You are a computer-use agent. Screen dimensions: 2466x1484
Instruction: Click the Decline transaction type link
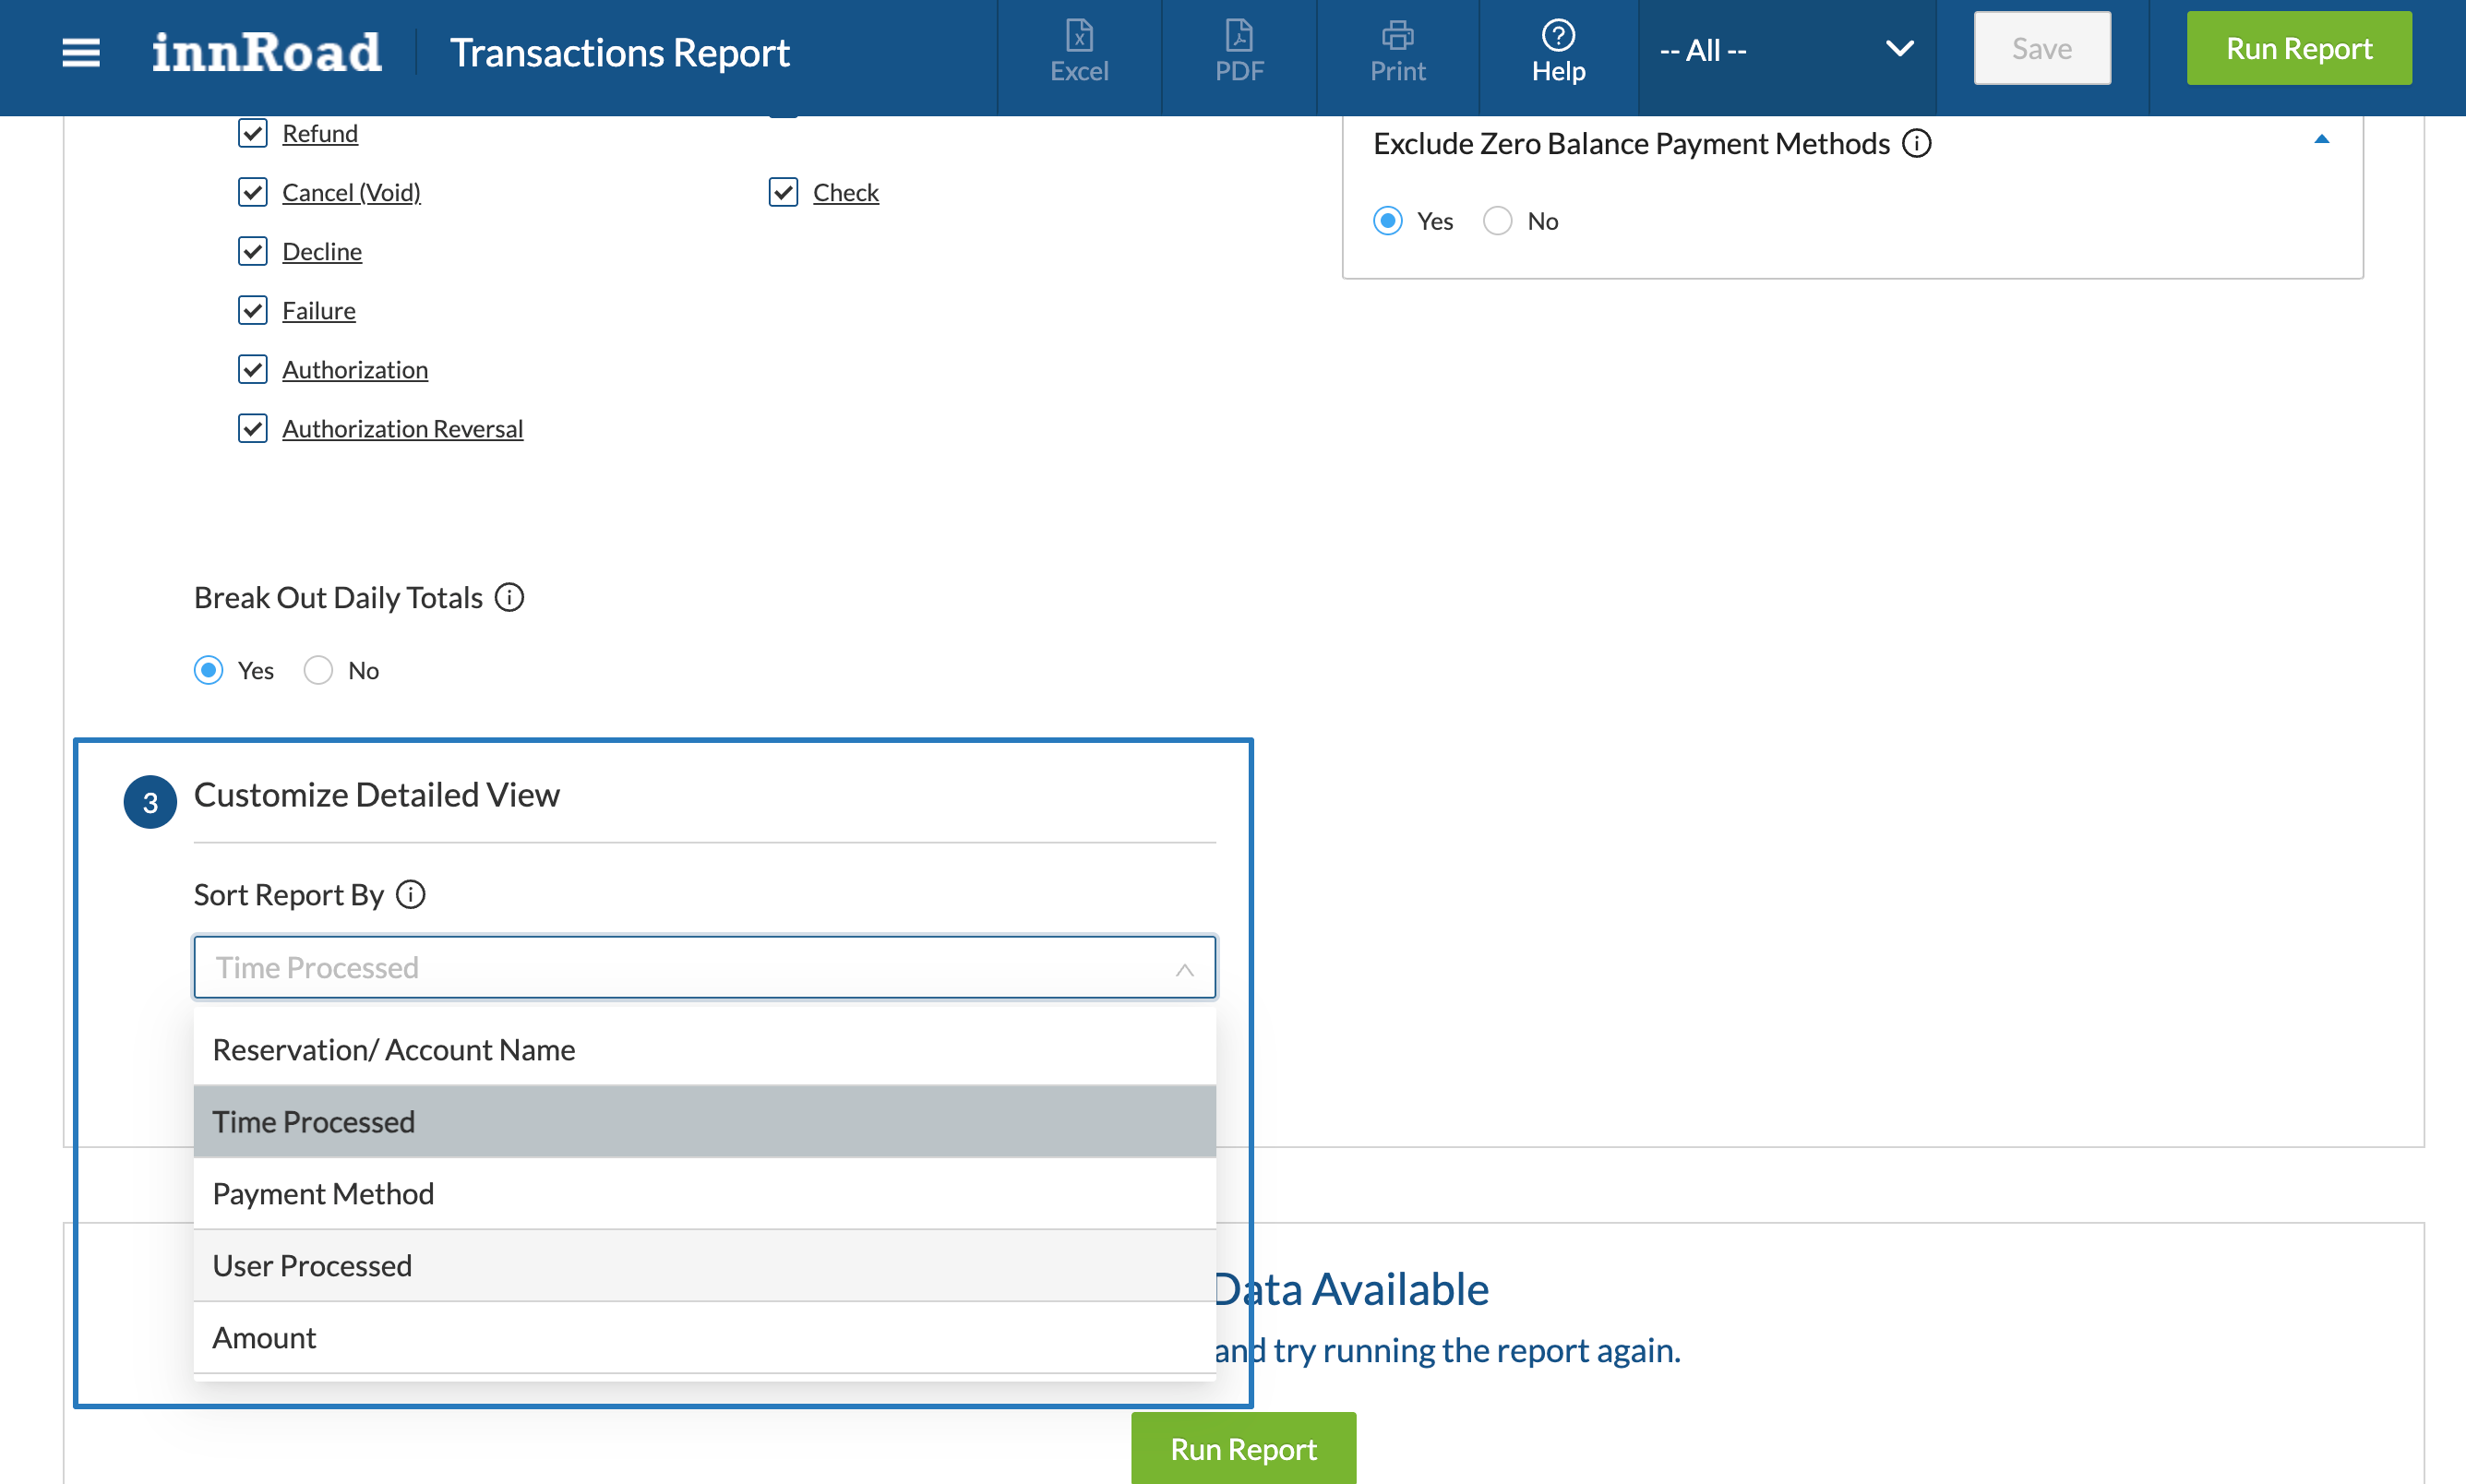[x=321, y=251]
